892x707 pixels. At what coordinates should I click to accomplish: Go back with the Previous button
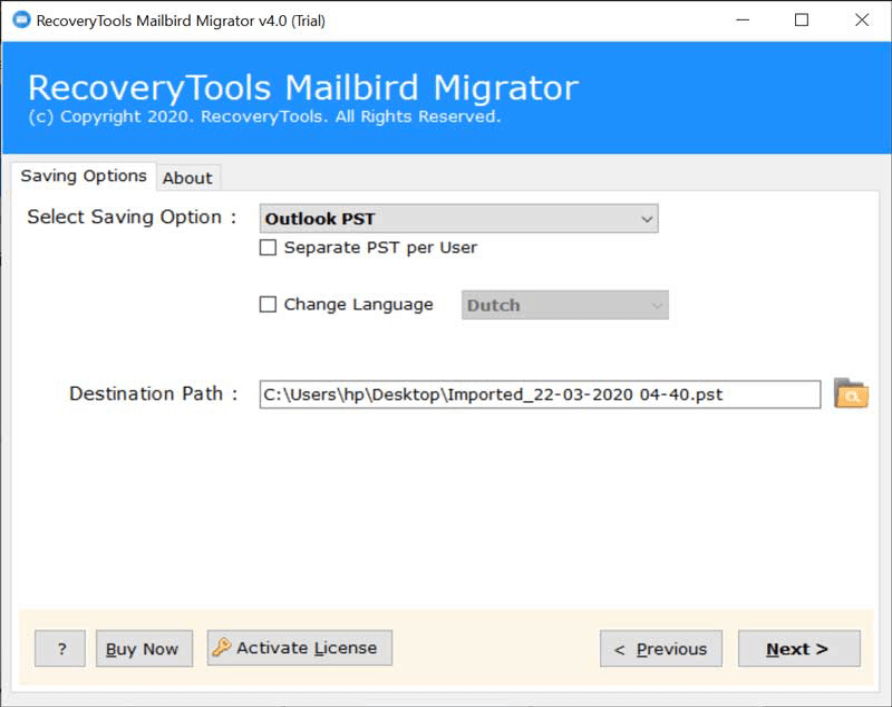(x=659, y=649)
